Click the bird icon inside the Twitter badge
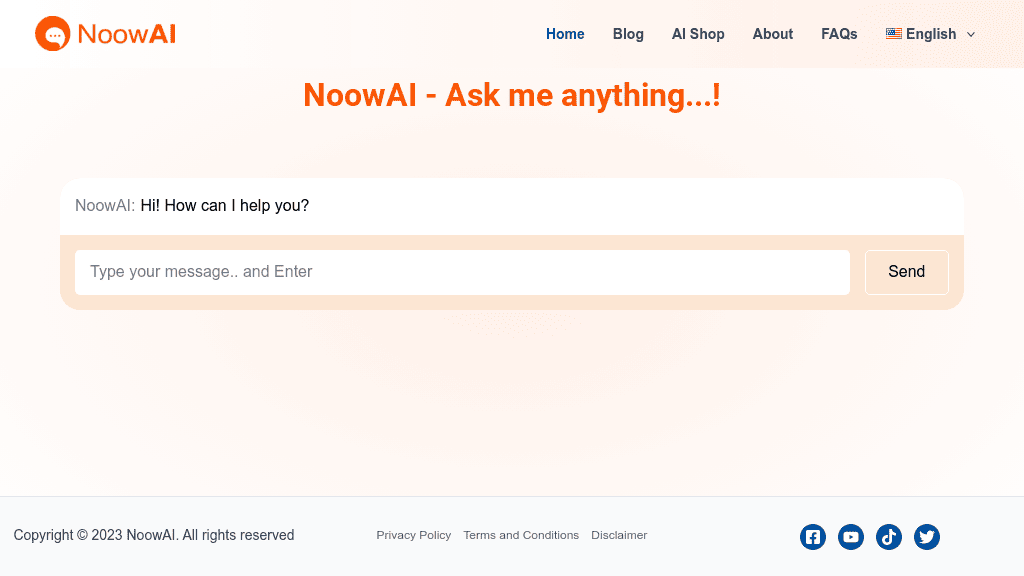This screenshot has height=576, width=1024. coord(927,537)
